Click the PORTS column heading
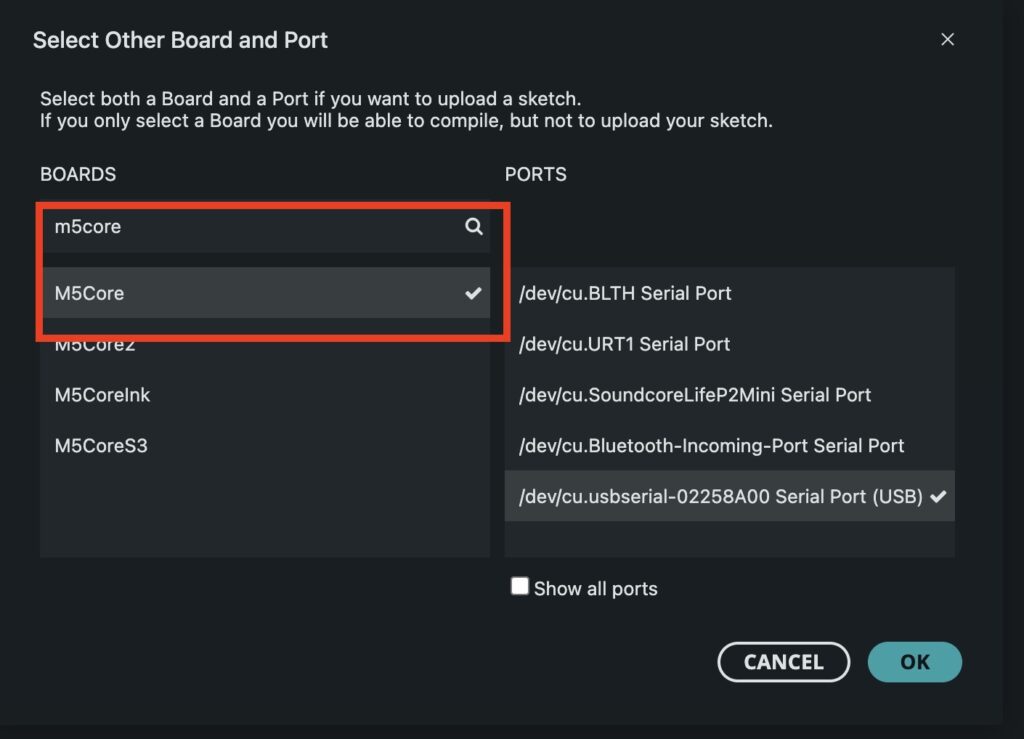The height and width of the screenshot is (739, 1024). coord(536,174)
